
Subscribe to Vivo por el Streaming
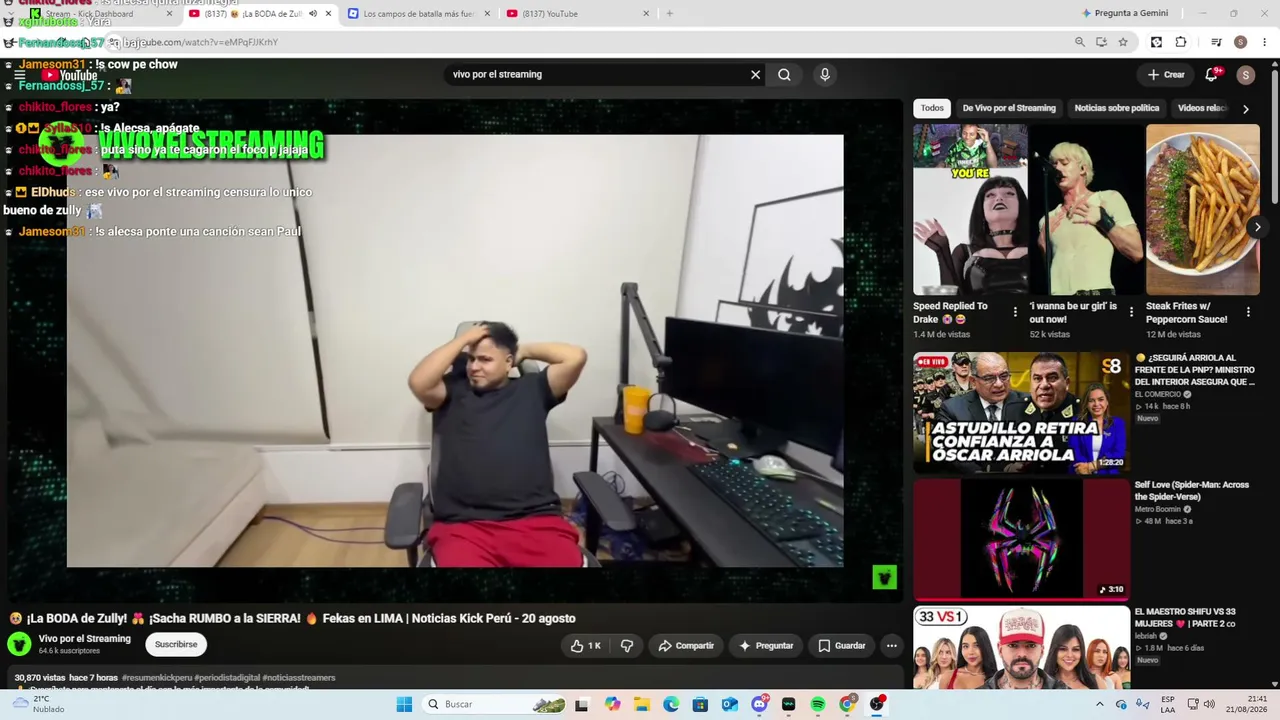point(176,645)
